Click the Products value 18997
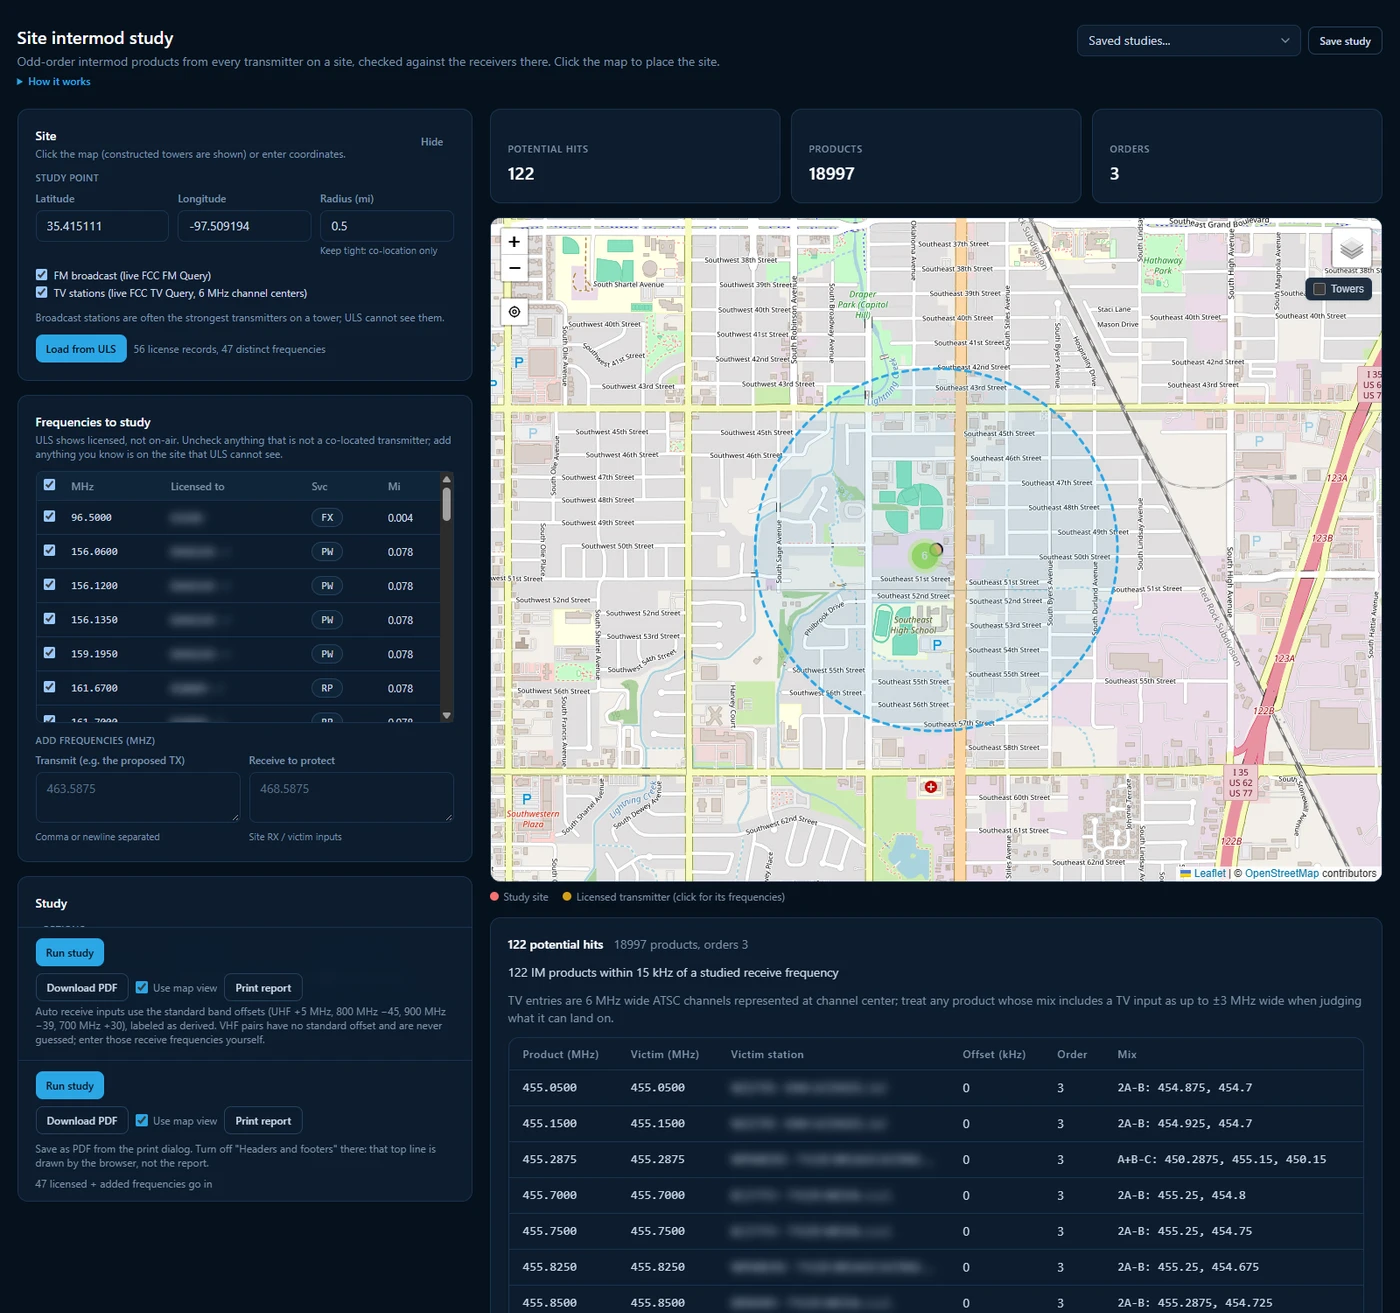The width and height of the screenshot is (1400, 1313). pos(831,174)
